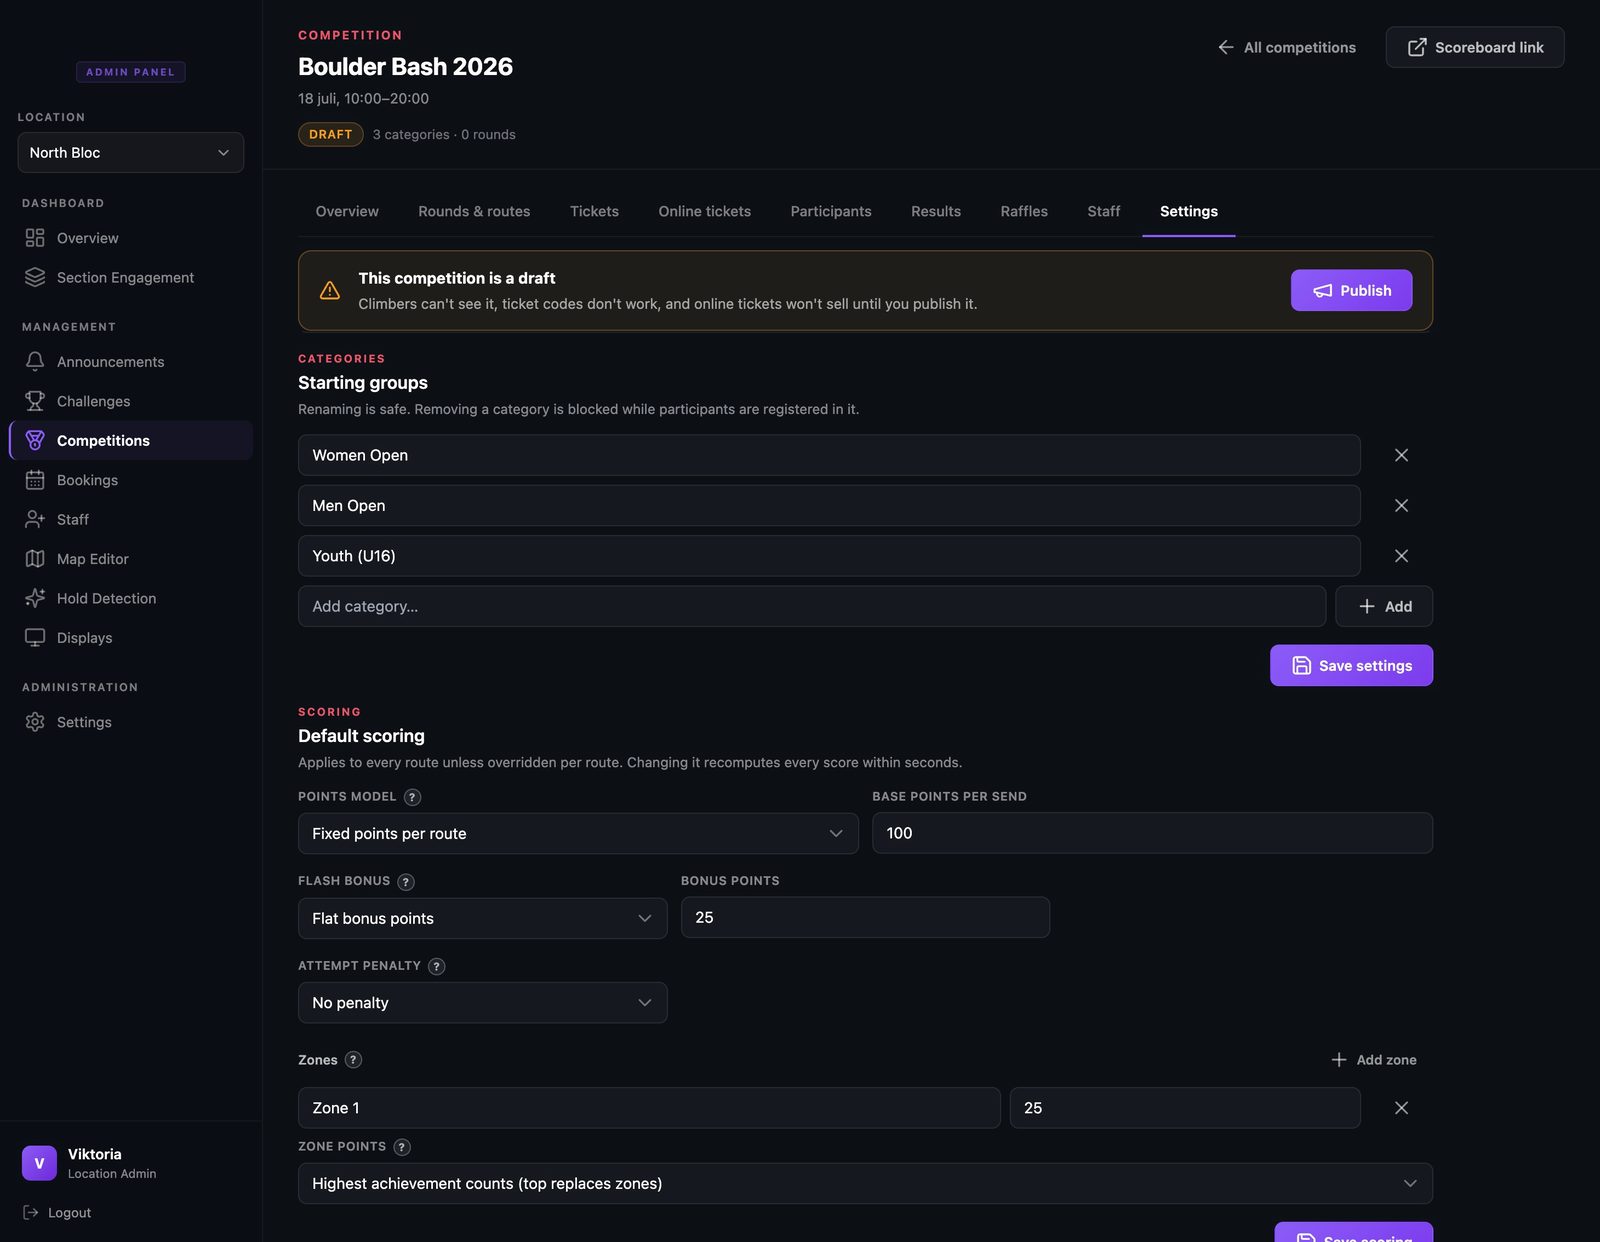Edit the Men Open category name
This screenshot has width=1600, height=1242.
[x=829, y=506]
